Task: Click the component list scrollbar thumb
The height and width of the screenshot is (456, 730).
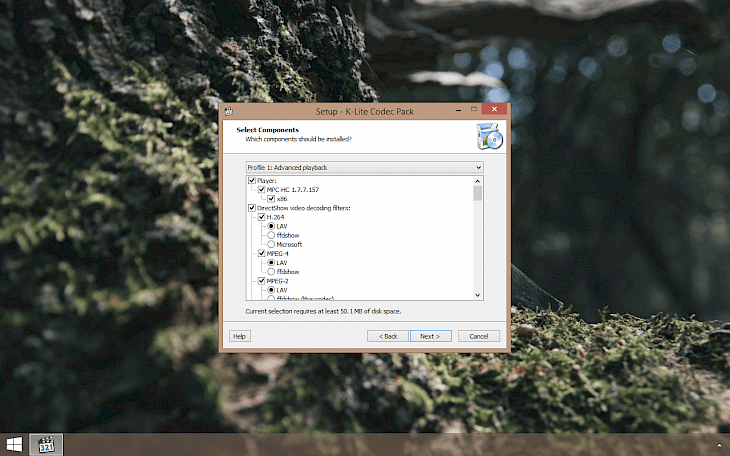Action: coord(478,193)
